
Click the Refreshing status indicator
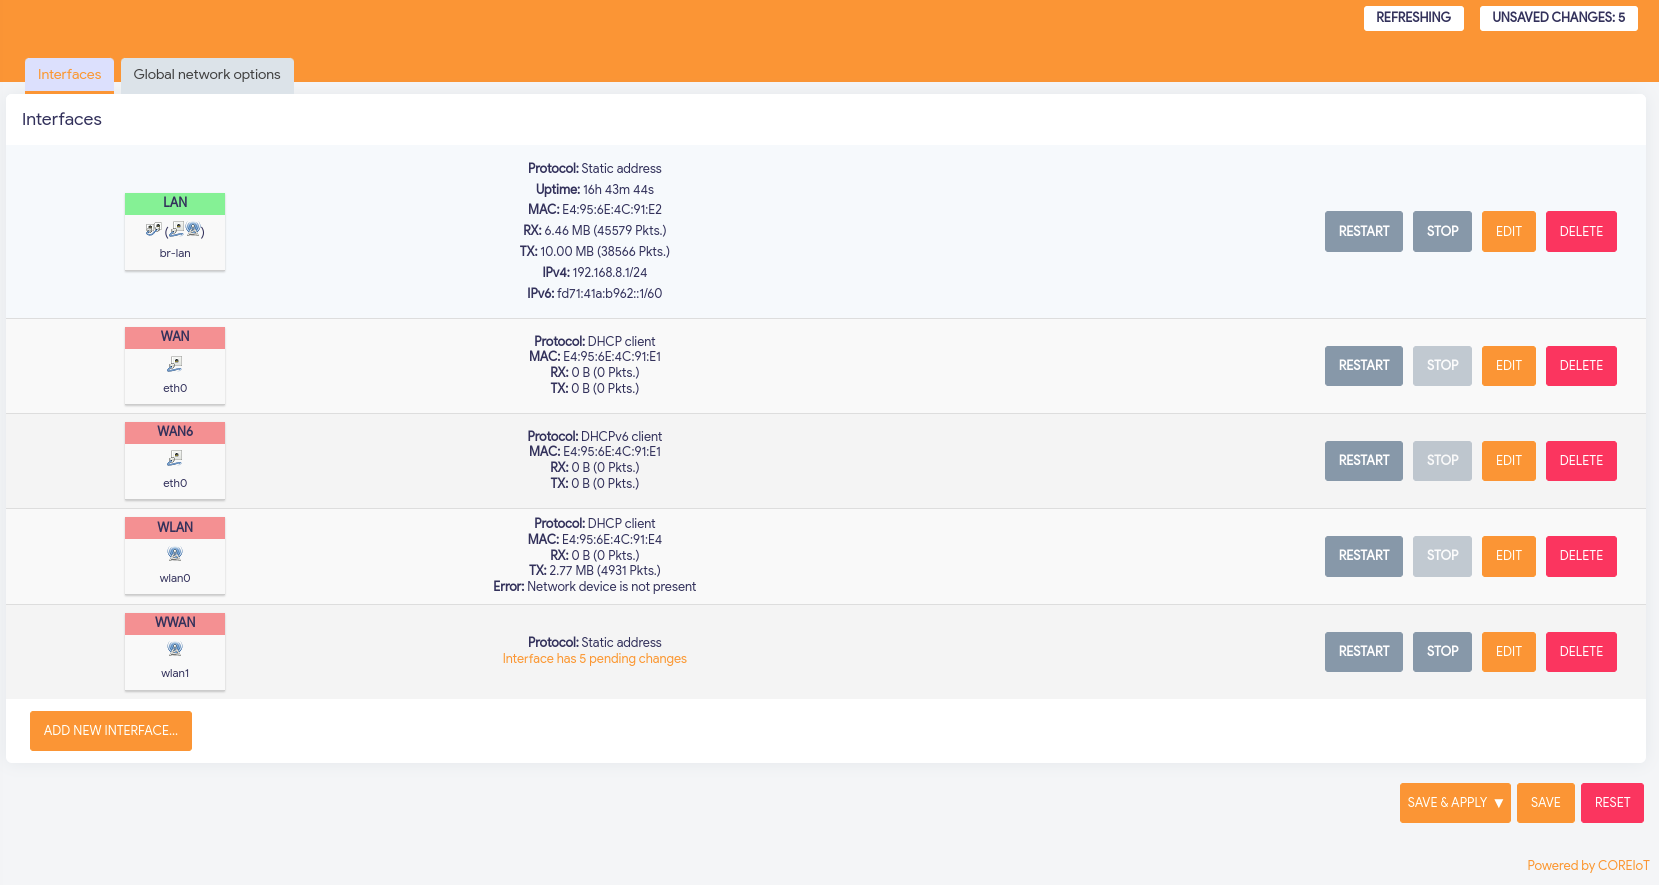[1413, 18]
